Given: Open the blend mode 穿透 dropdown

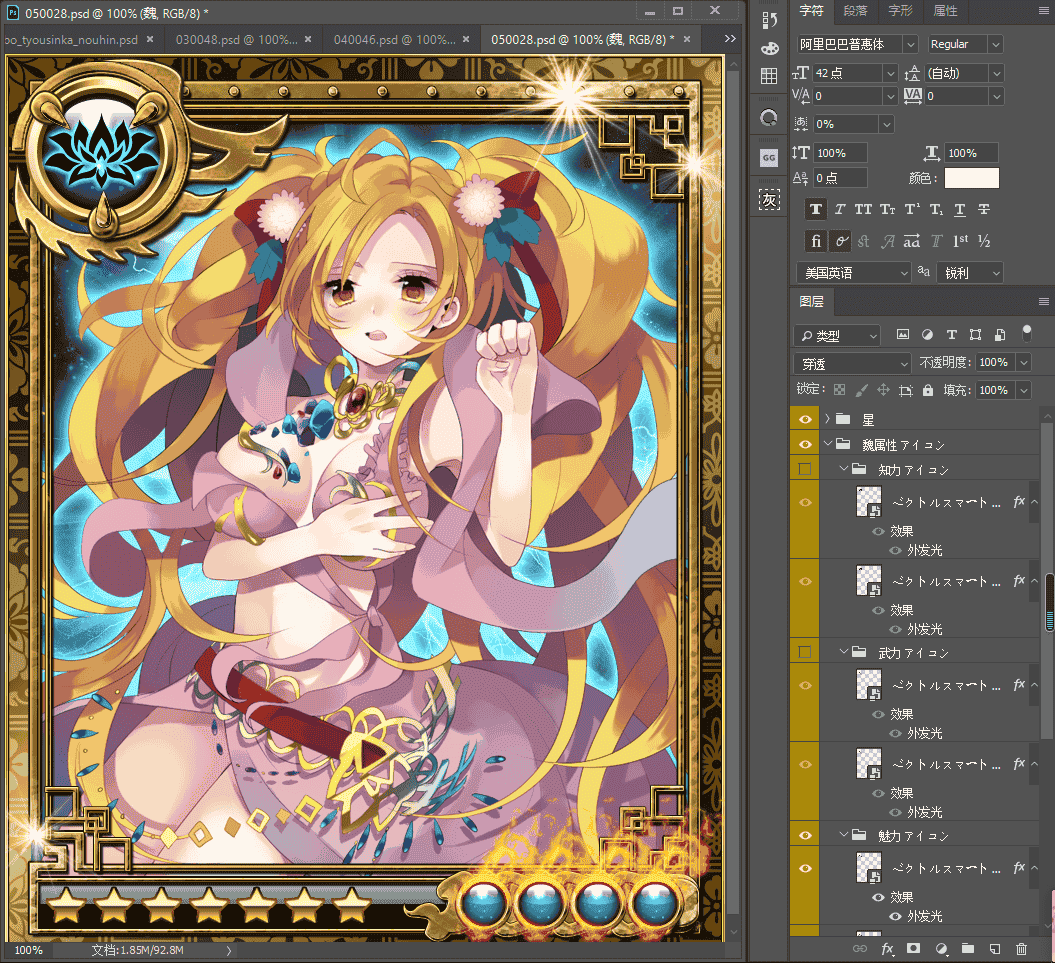Looking at the screenshot, I should point(852,363).
